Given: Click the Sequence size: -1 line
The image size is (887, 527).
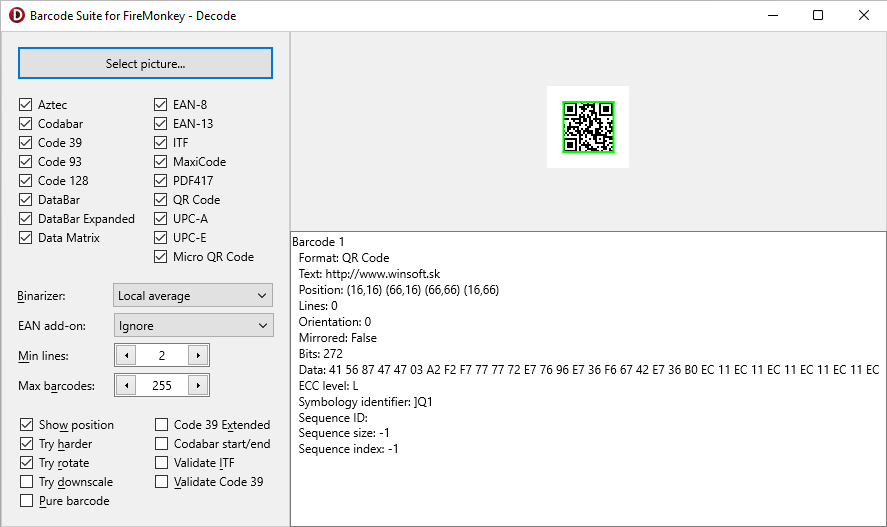Looking at the screenshot, I should click(x=344, y=433).
